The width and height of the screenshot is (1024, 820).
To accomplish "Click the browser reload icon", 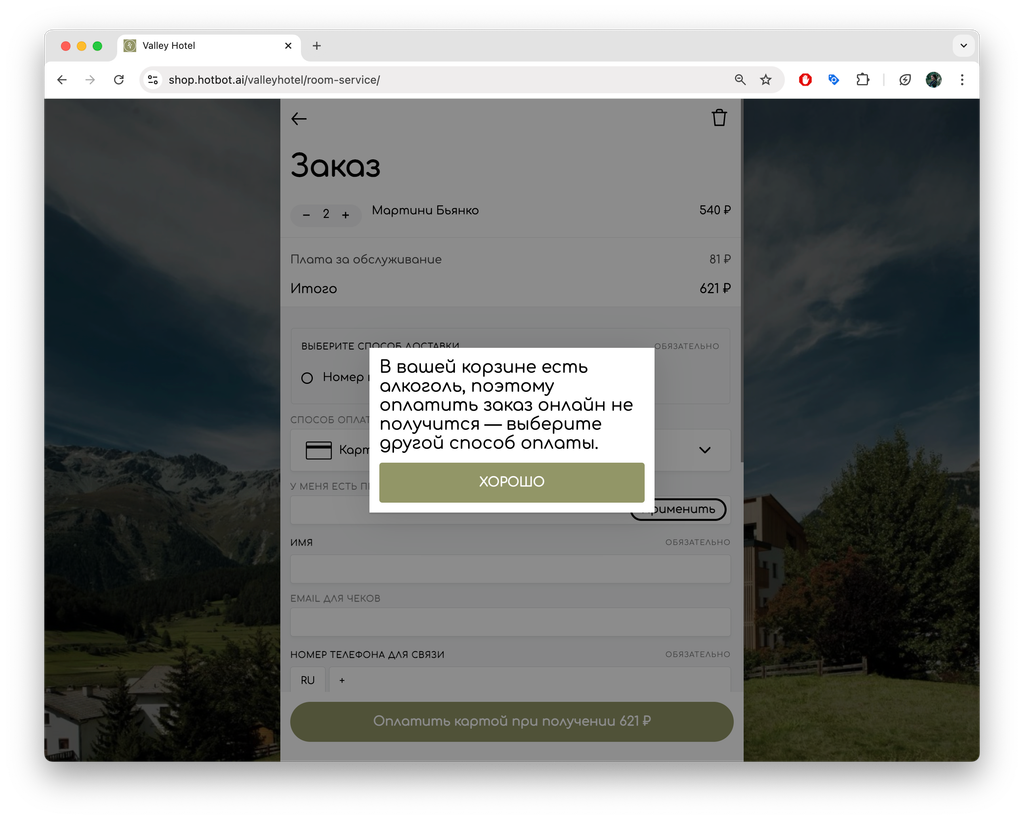I will click(x=119, y=80).
